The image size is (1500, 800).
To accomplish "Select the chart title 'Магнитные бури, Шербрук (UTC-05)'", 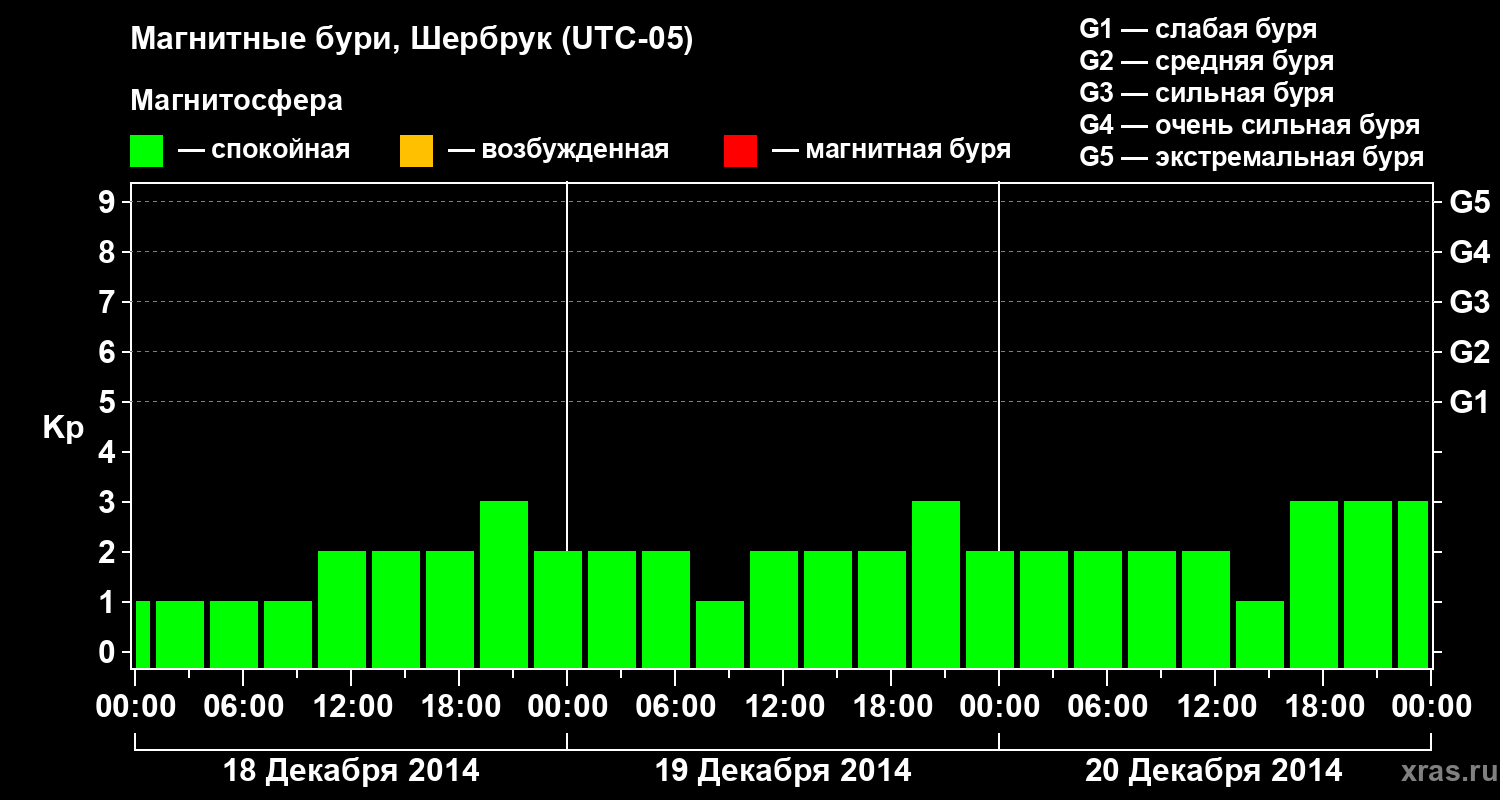I will [411, 40].
